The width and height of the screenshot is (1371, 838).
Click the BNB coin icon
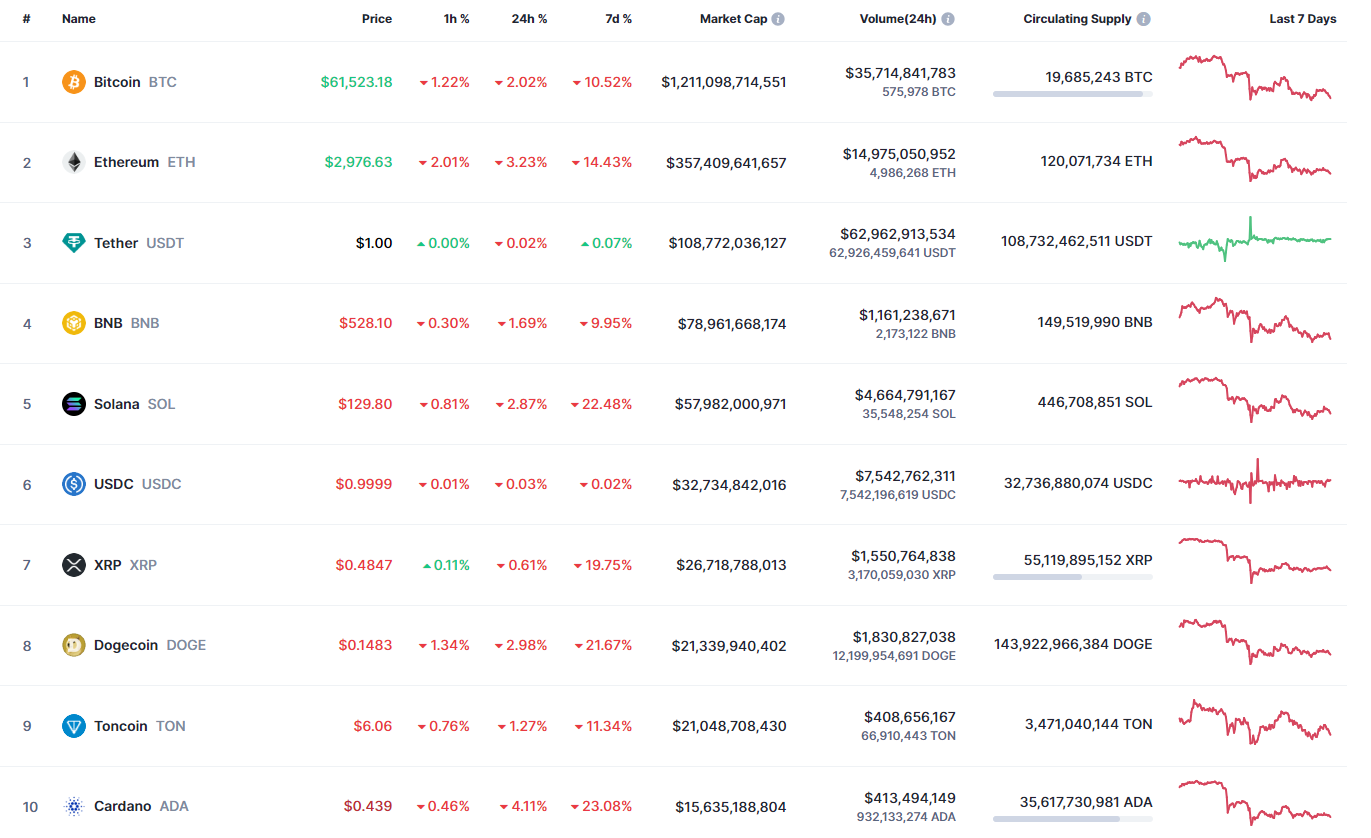(x=74, y=323)
